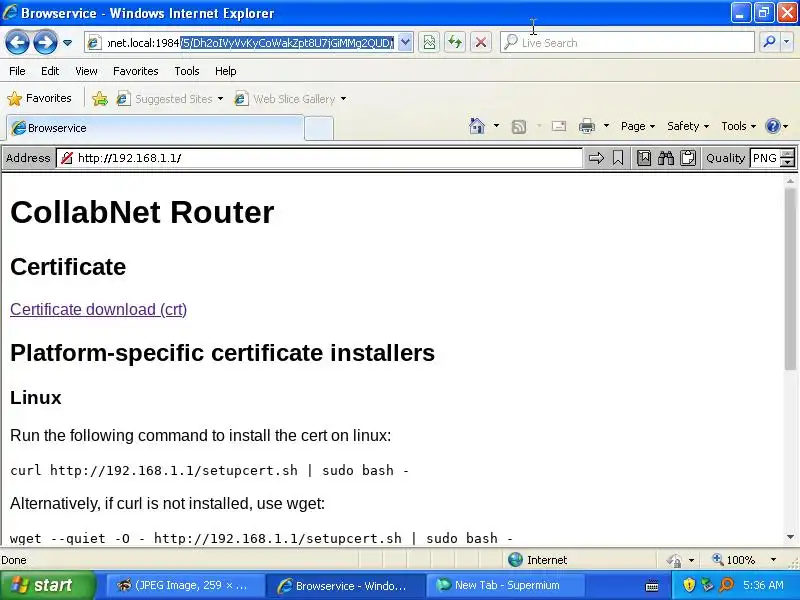Open the Favorites center star button

39,98
